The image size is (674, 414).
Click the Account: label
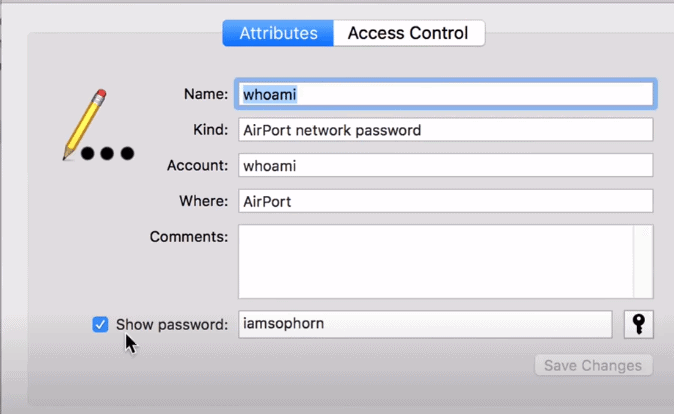pos(197,166)
